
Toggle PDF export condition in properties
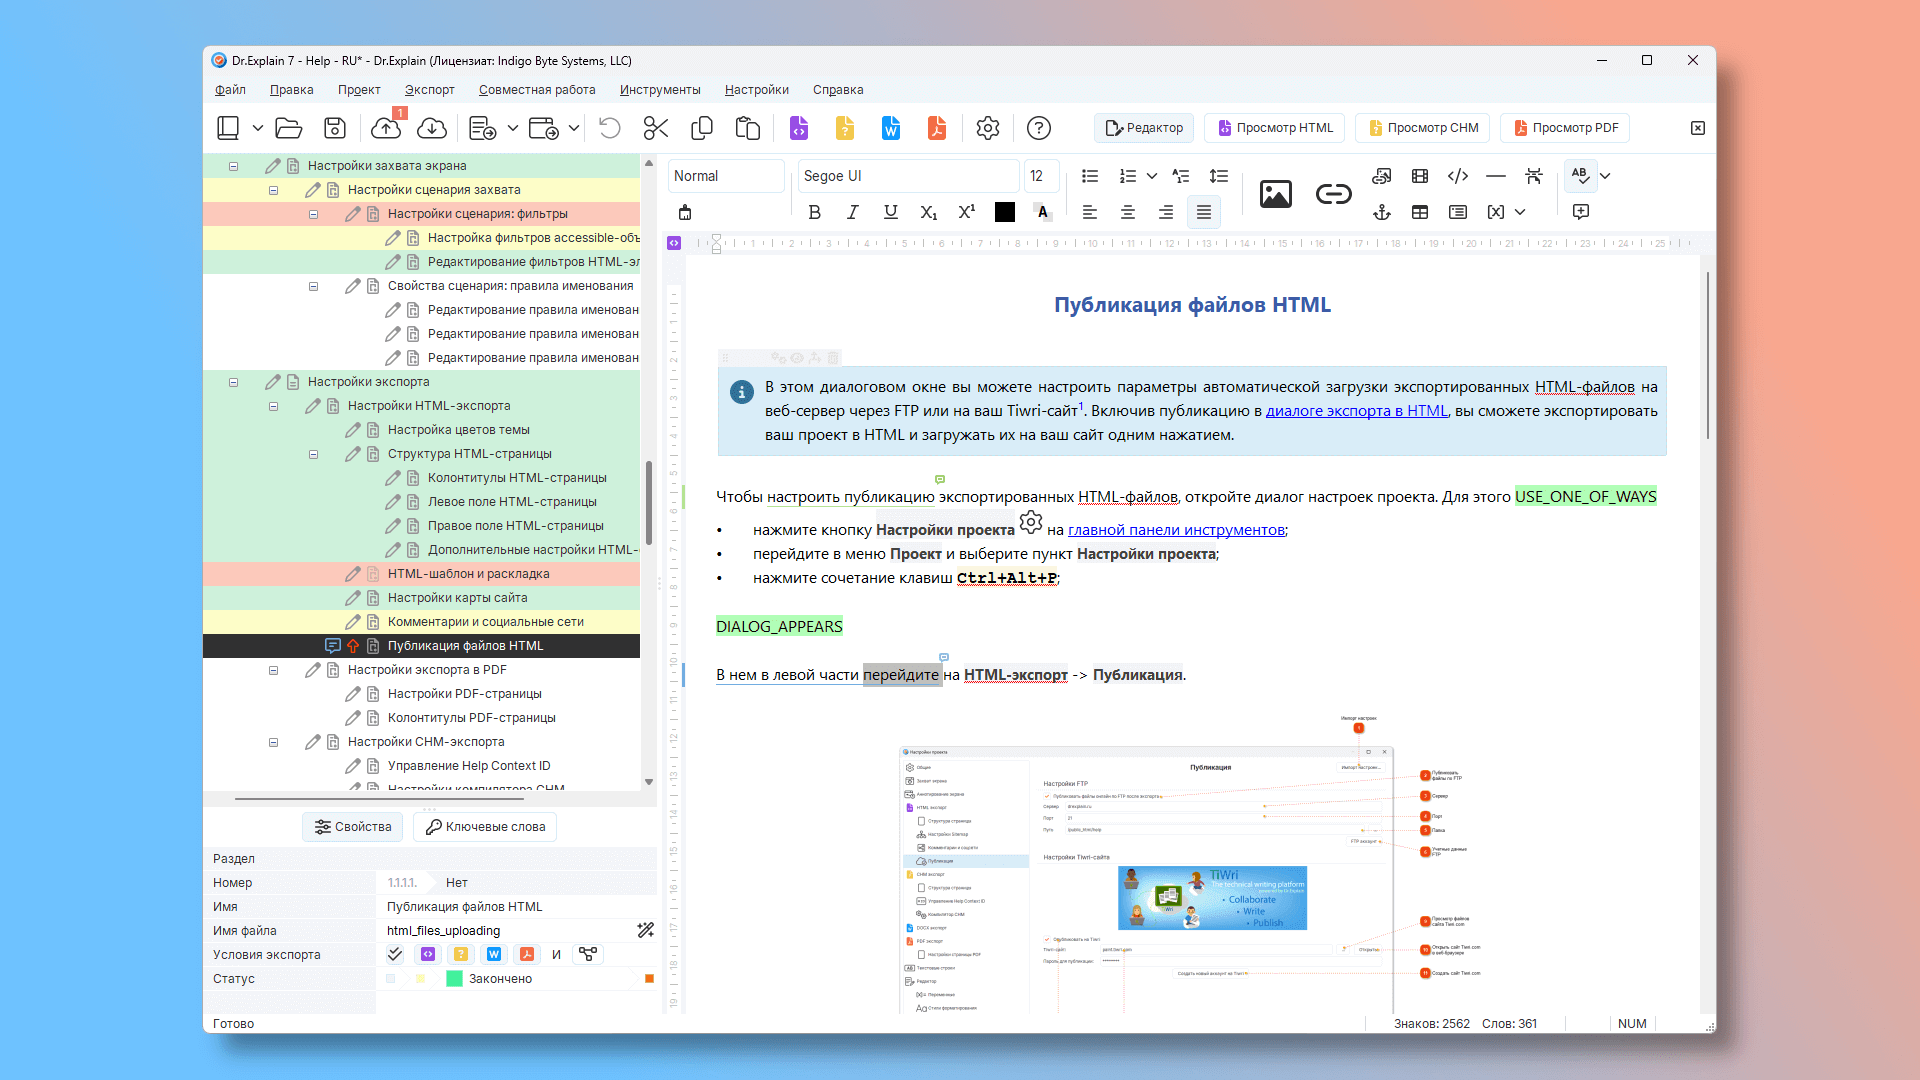[x=527, y=954]
